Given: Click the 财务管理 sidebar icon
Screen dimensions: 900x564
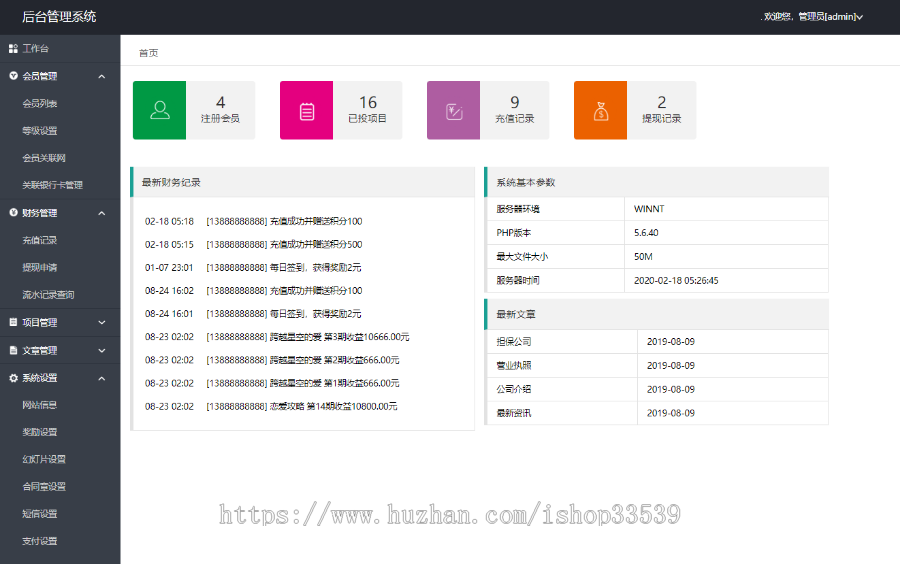Looking at the screenshot, I should [x=13, y=213].
